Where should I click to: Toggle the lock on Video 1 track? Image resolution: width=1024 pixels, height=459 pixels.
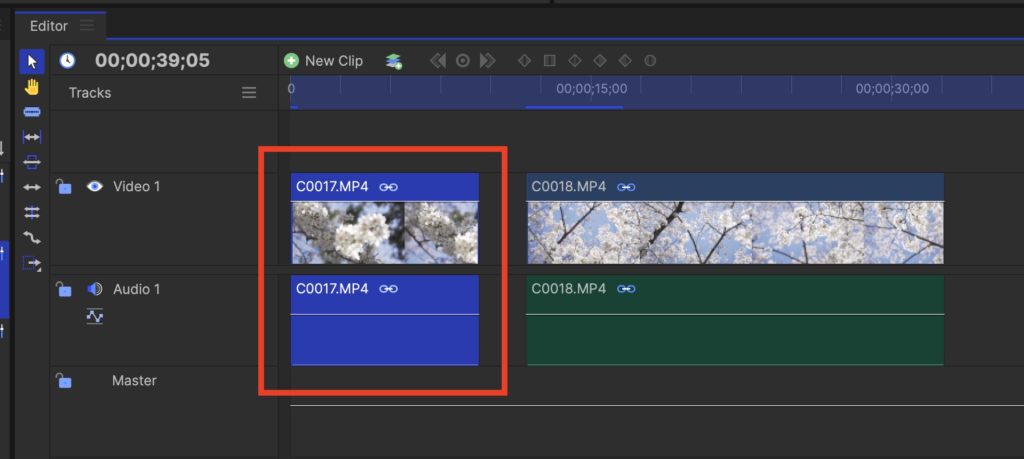64,186
